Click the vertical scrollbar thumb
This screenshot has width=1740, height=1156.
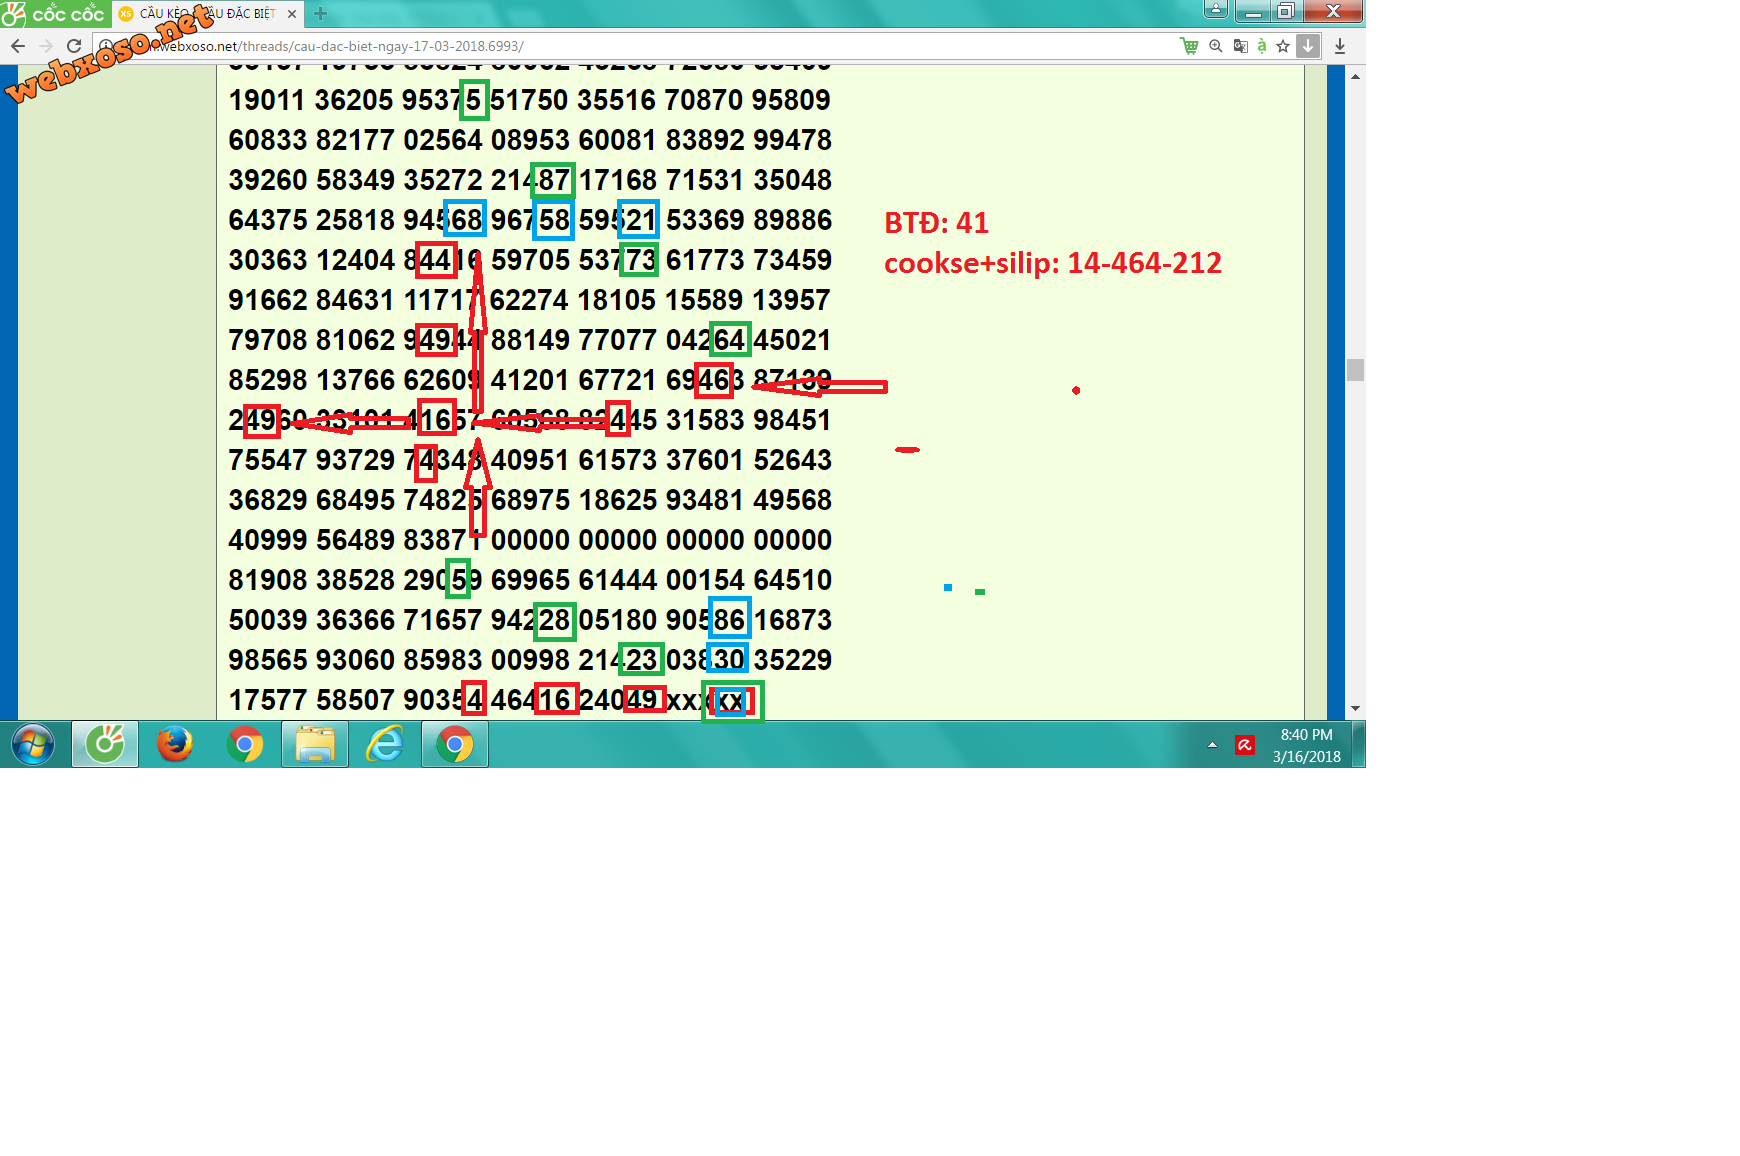[1355, 370]
